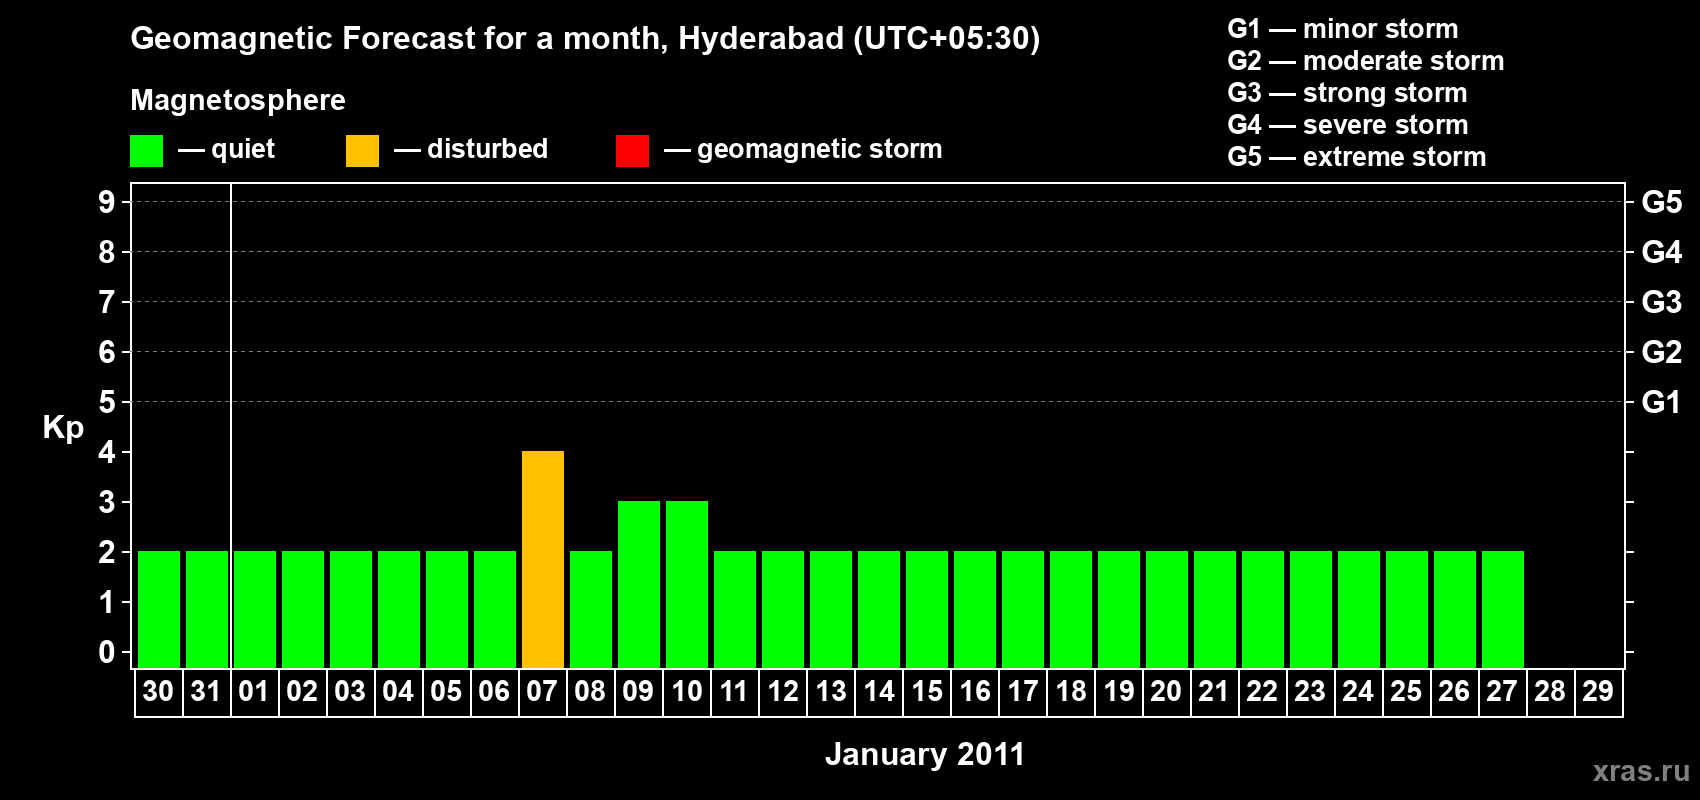Select the orange Kp bar for day 07
1700x800 pixels.
(x=543, y=559)
